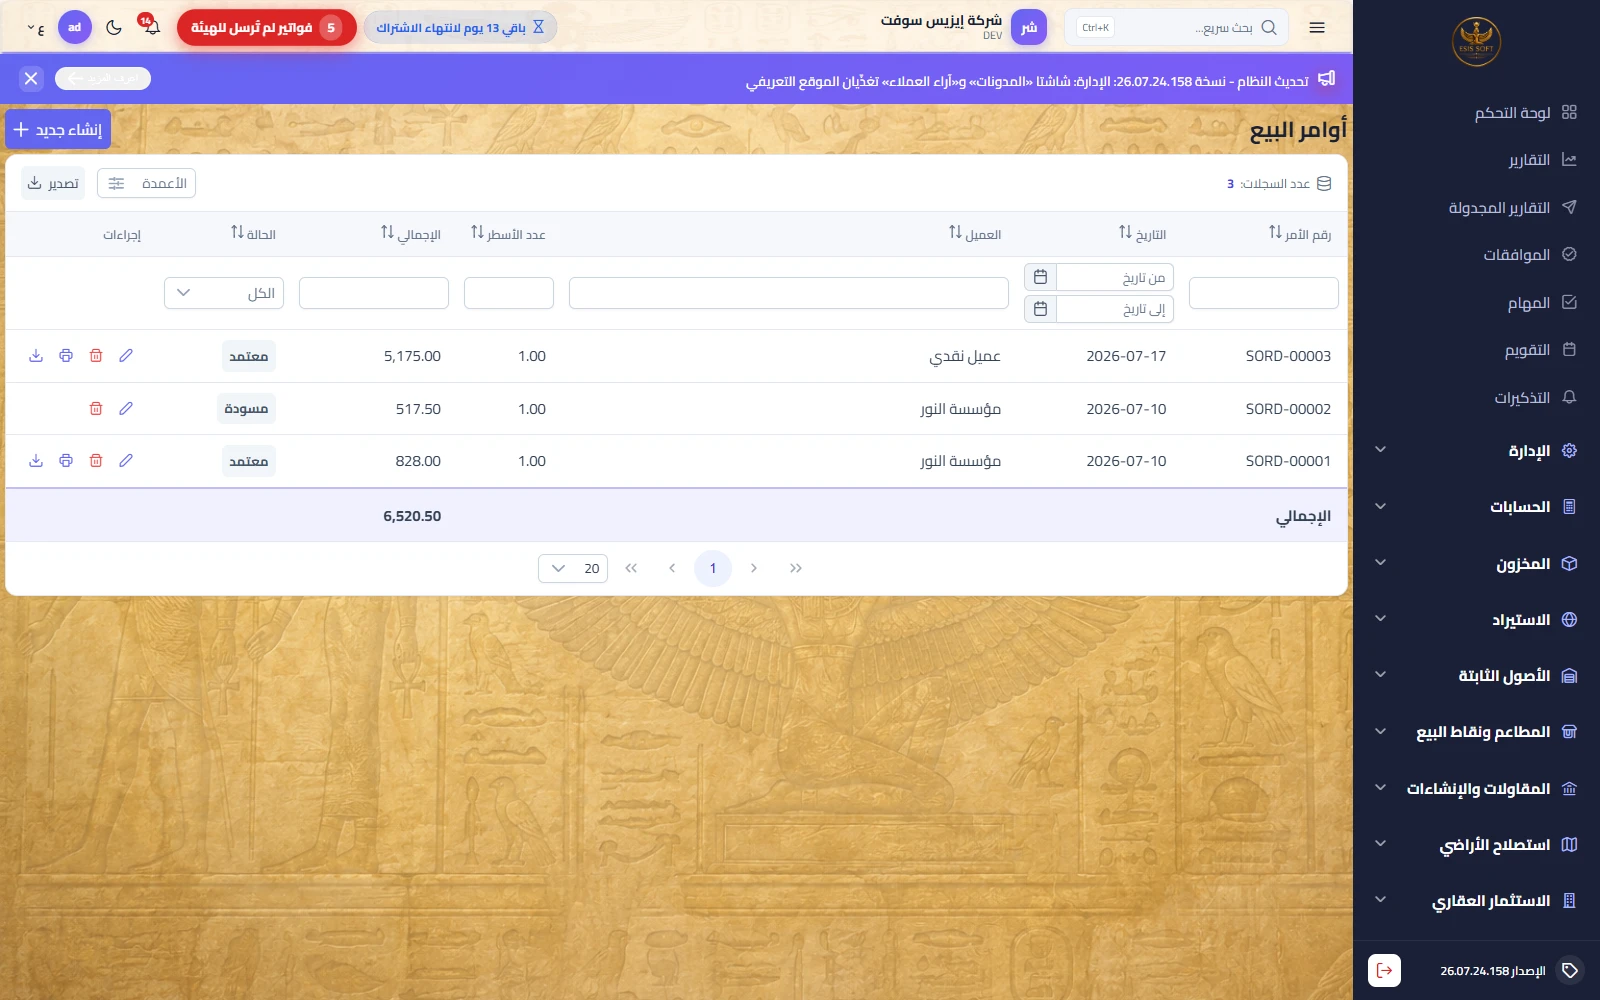Click the 'from date' filter field
Screen dimensions: 1600x1000
pos(1114,277)
